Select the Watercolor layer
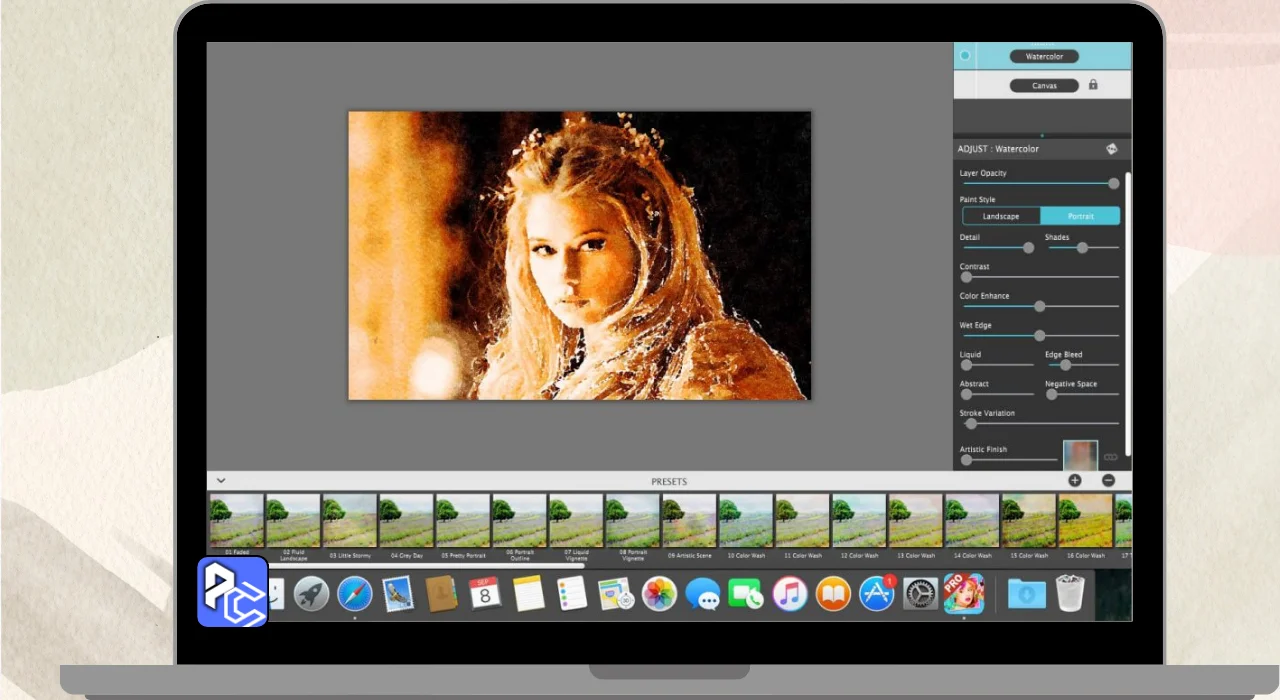The width and height of the screenshot is (1280, 700). point(1044,57)
